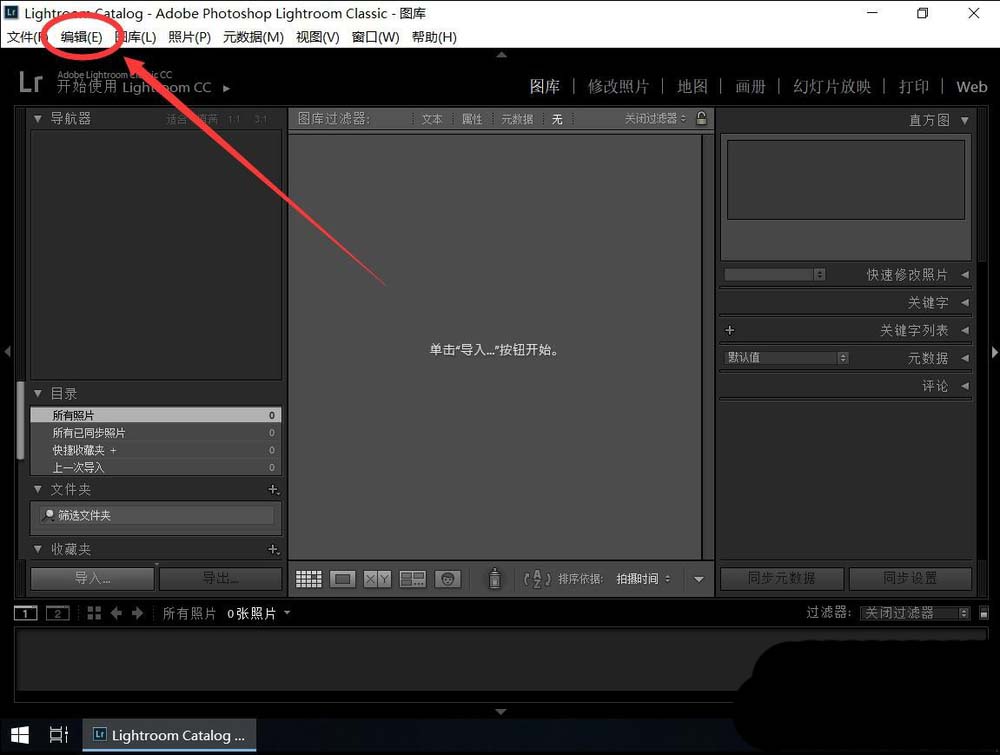Open toolbar content arrow menu
This screenshot has height=755, width=1000.
[699, 580]
